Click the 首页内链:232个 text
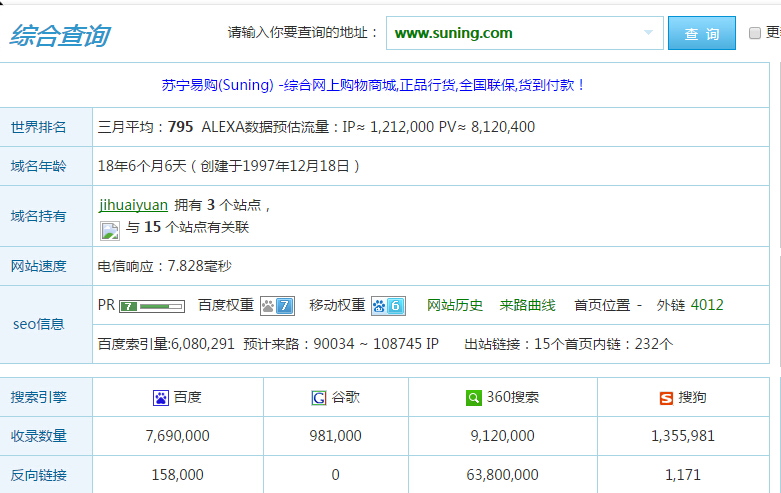Screen dimensions: 781x493 coord(619,344)
